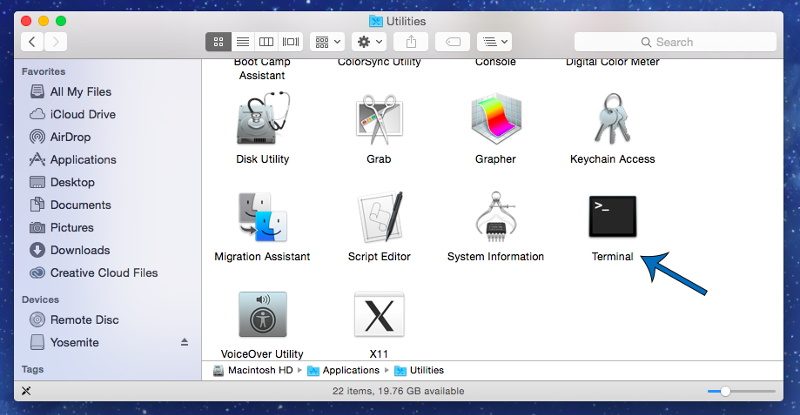
Task: Click the ColorSync Utility label
Action: click(x=379, y=63)
